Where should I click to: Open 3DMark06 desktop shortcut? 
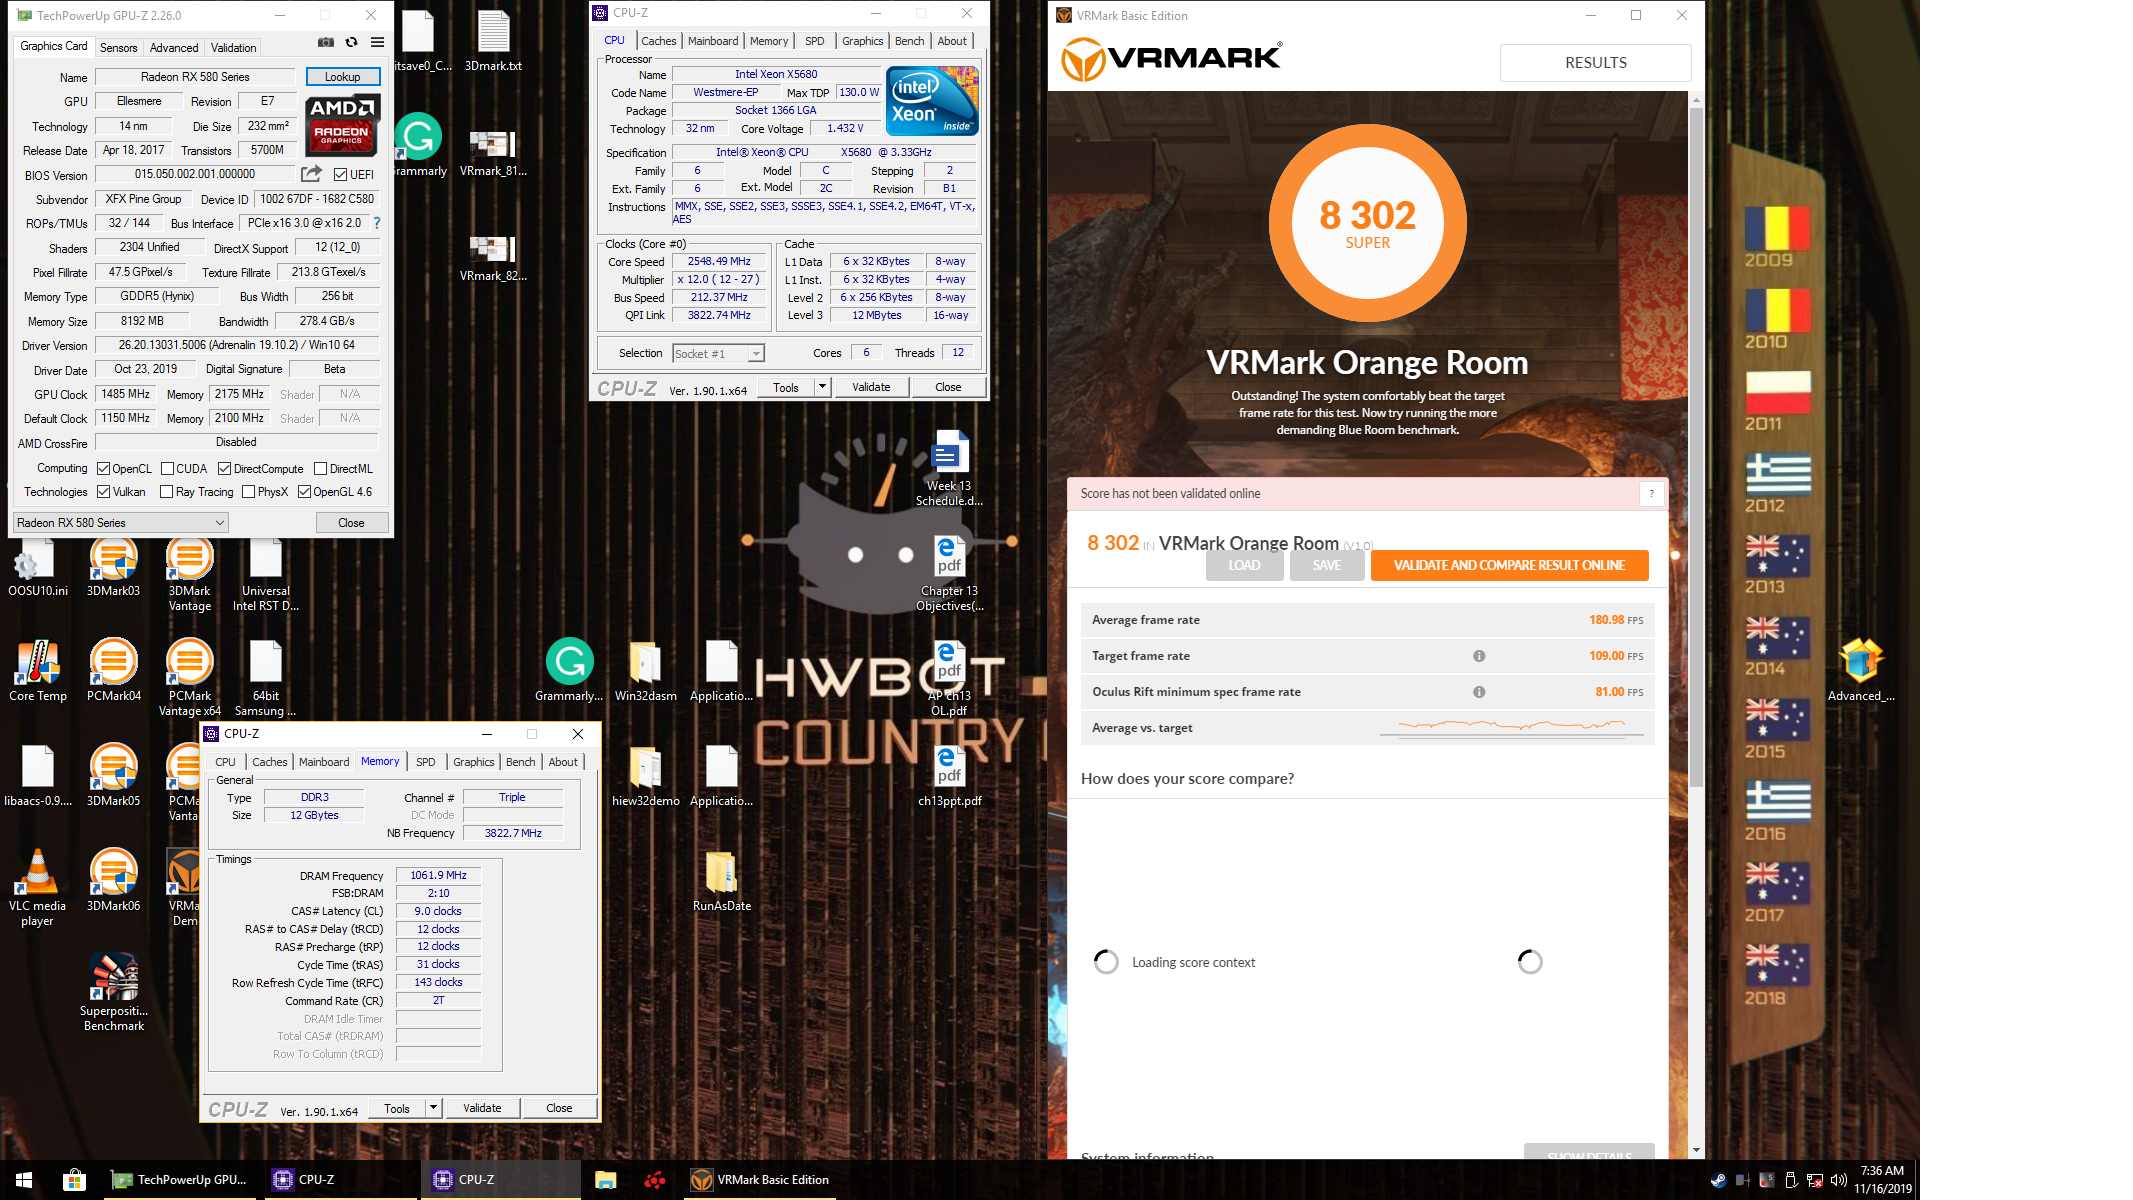tap(113, 880)
